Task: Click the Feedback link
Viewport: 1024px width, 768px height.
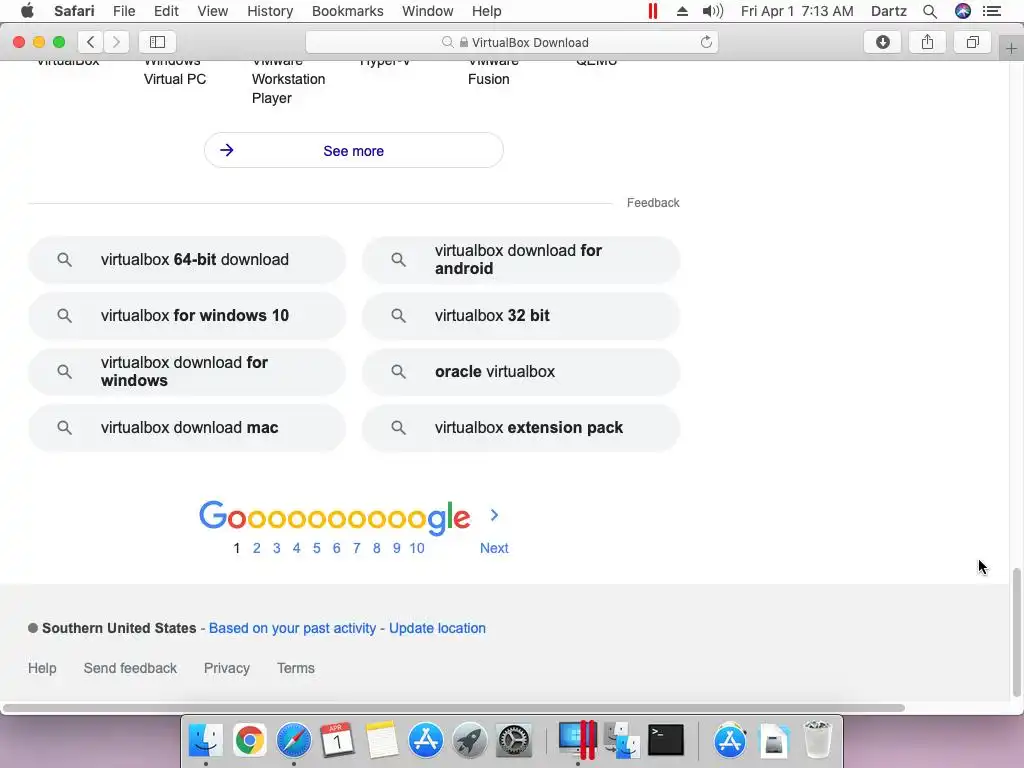Action: [x=653, y=203]
